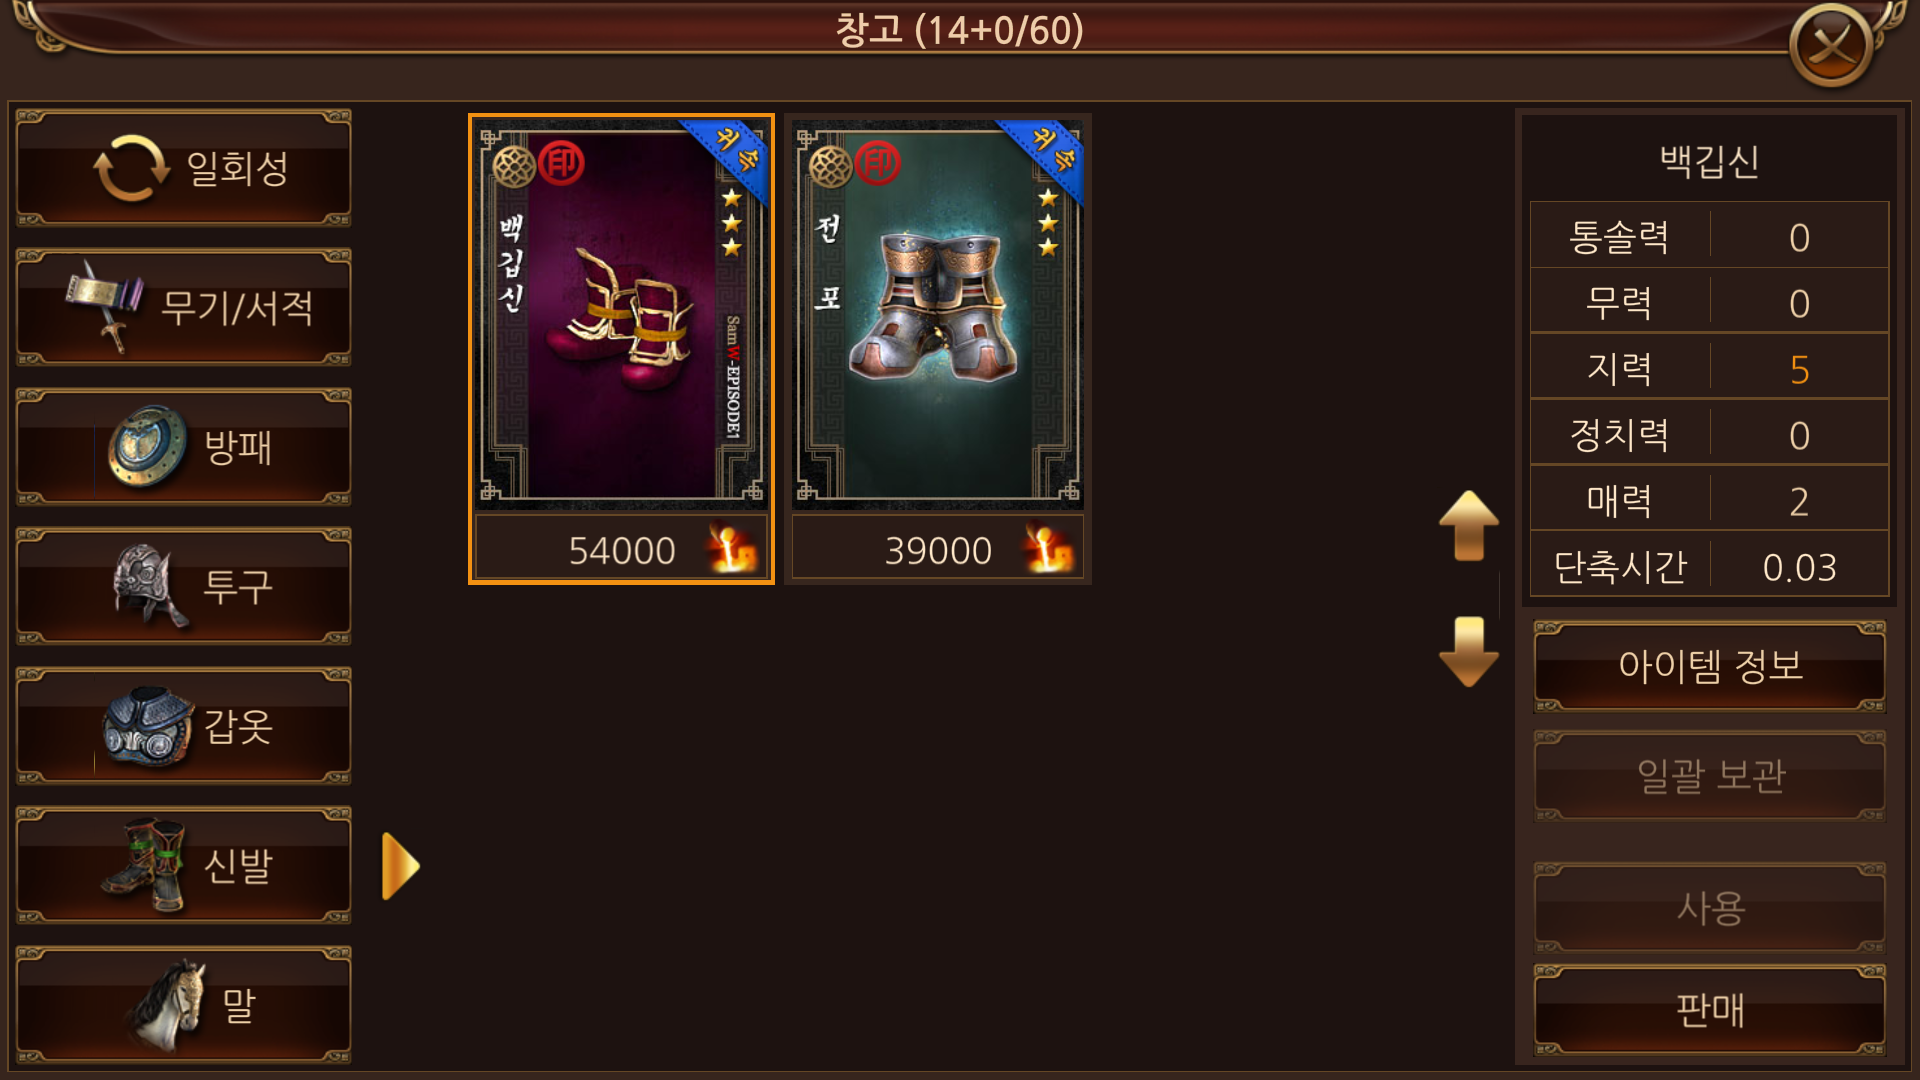Select the 일회성 category with refresh icon
Image resolution: width=1920 pixels, height=1080 pixels.
click(x=184, y=168)
